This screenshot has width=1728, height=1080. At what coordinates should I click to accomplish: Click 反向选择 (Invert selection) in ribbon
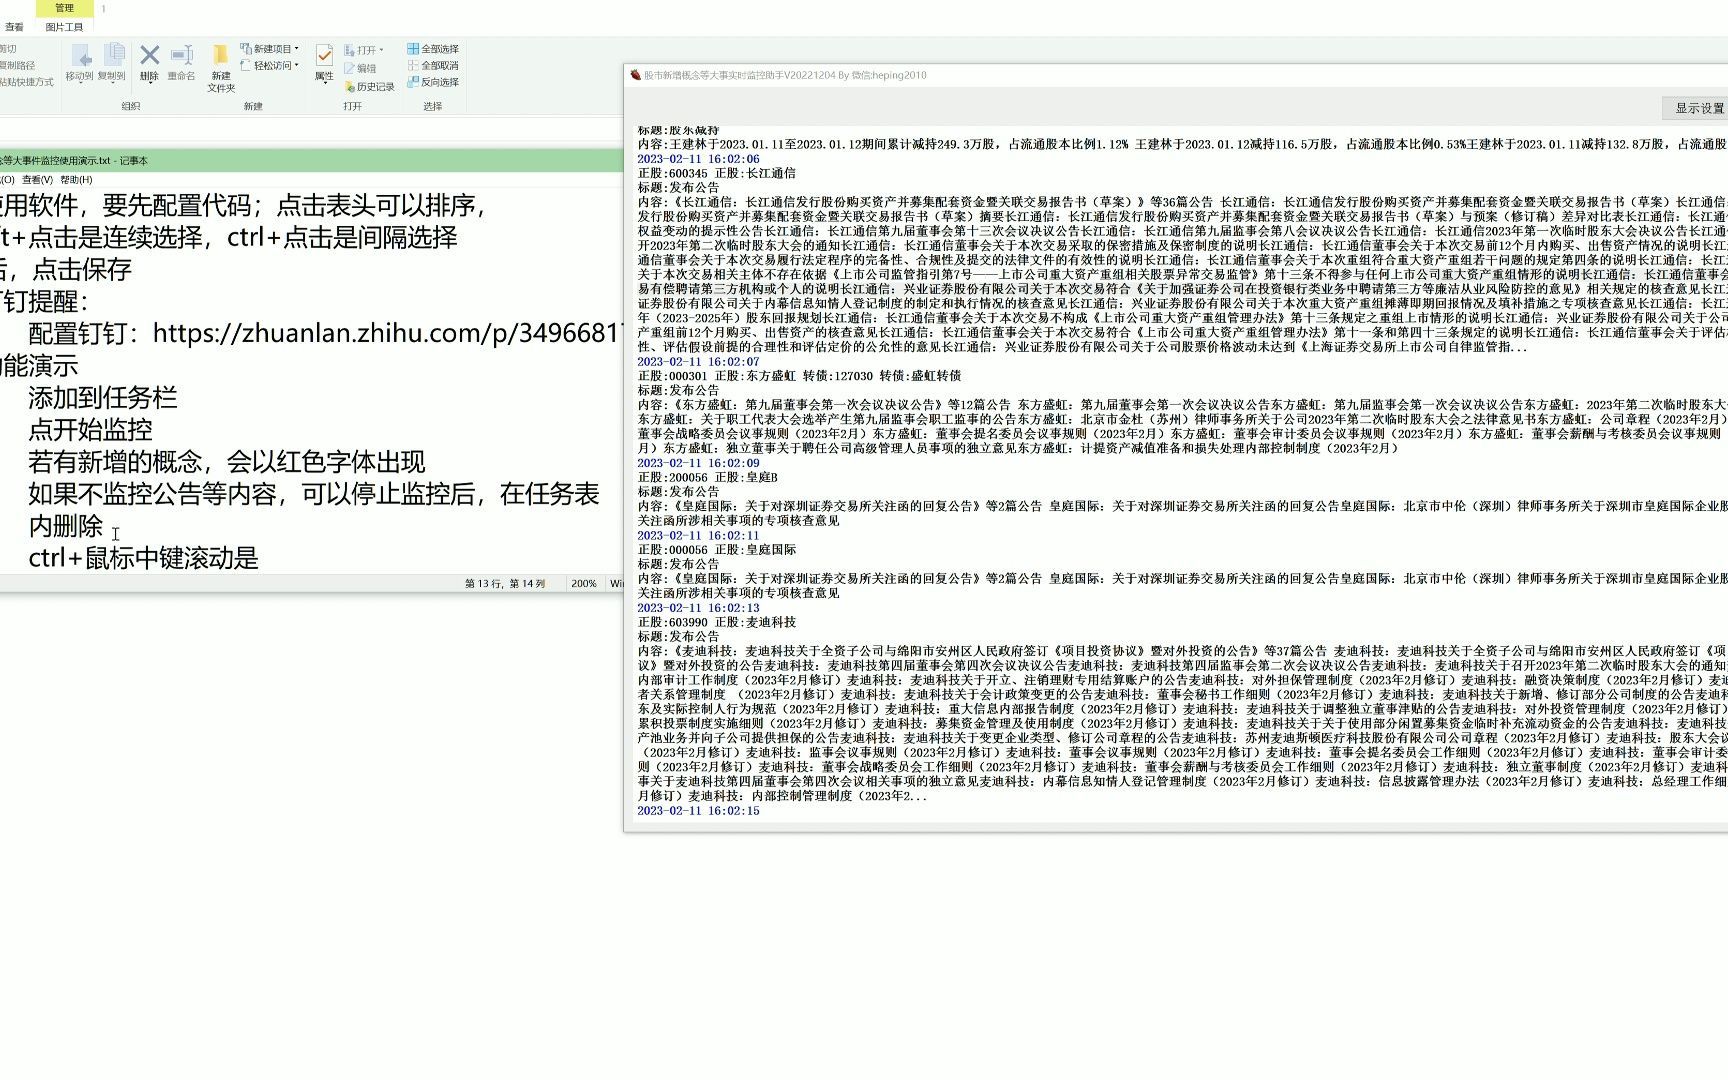[433, 82]
